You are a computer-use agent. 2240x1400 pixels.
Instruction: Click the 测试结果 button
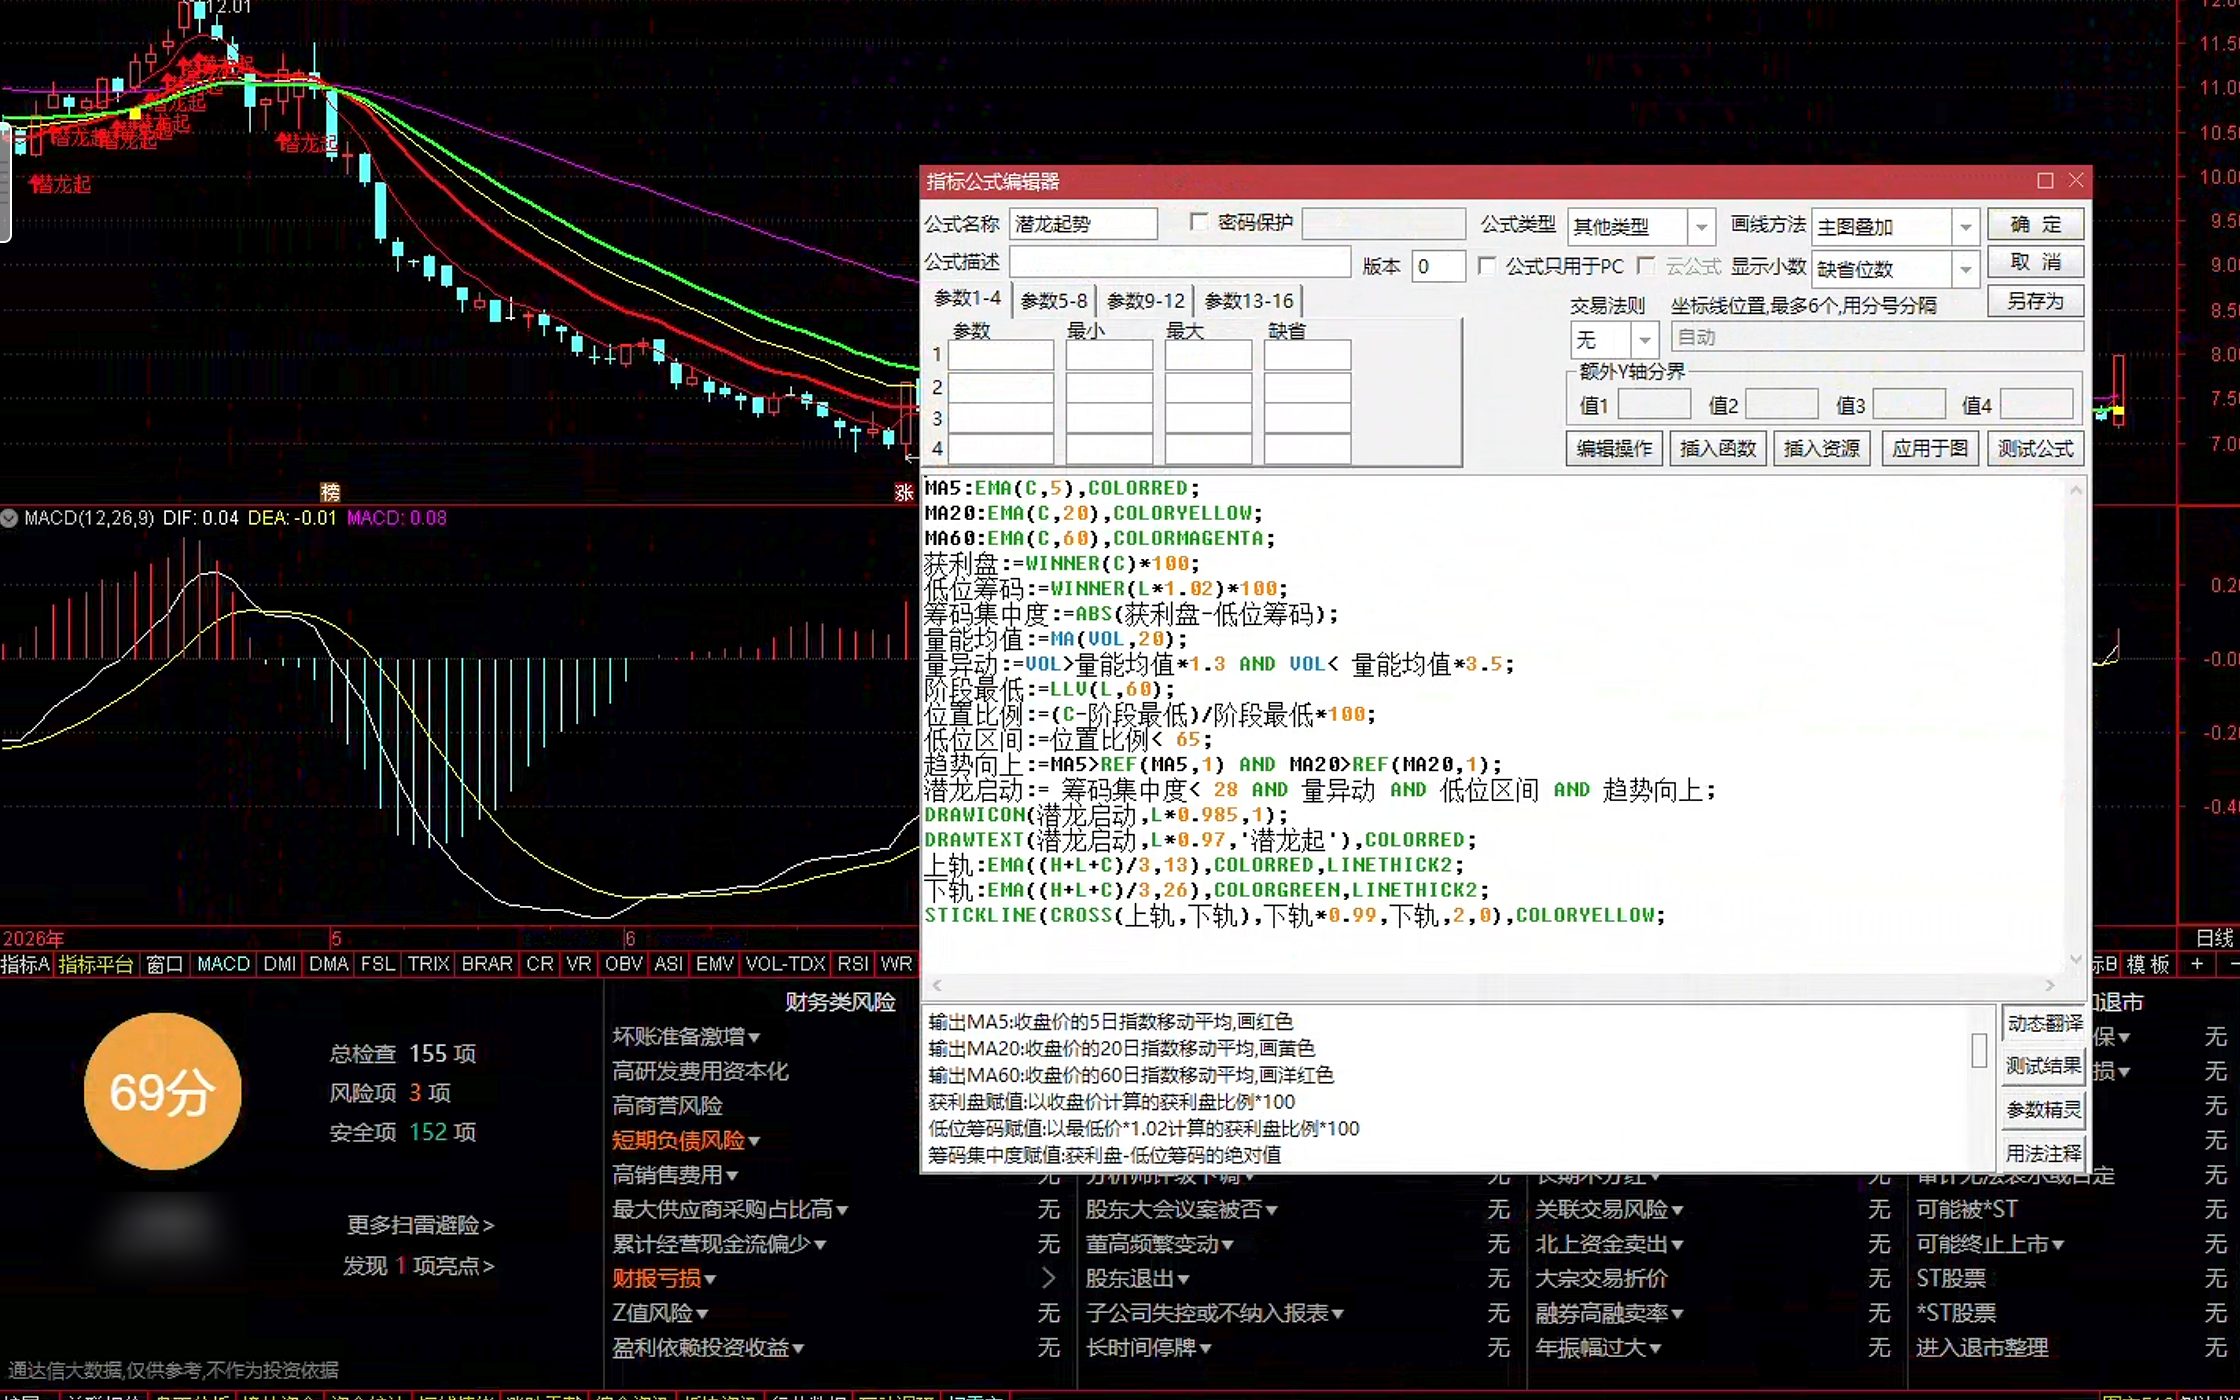(x=2044, y=1066)
